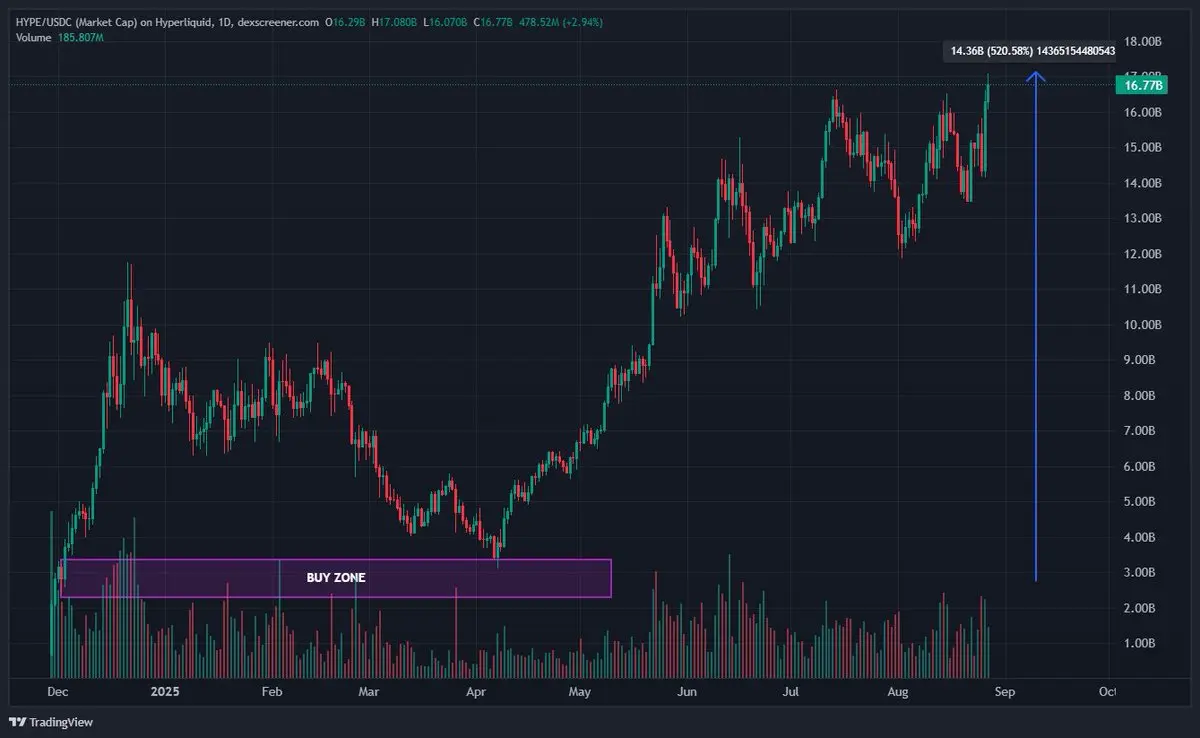Click the 12.00B price axis label
The height and width of the screenshot is (738, 1200).
(x=1143, y=254)
